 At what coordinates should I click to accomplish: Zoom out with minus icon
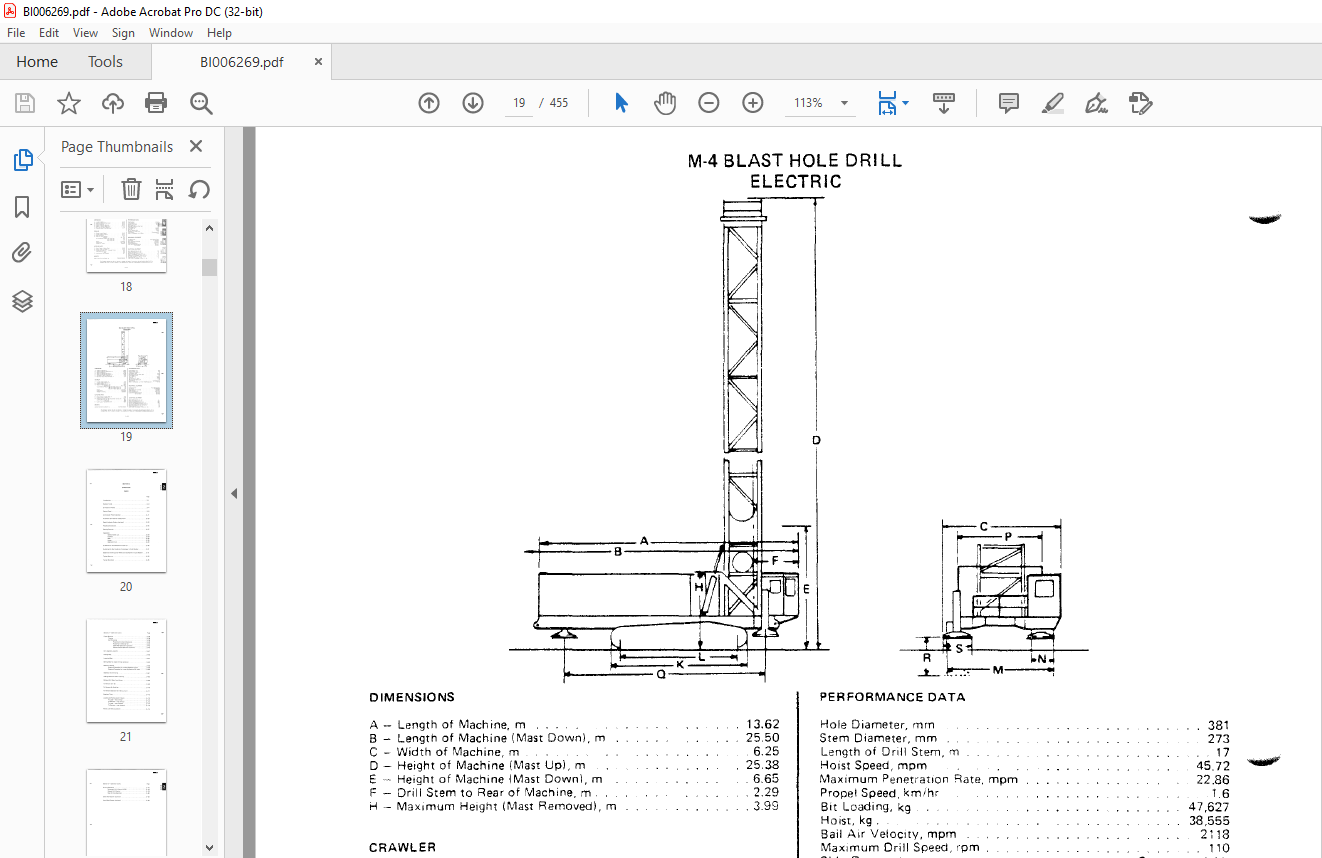point(709,103)
